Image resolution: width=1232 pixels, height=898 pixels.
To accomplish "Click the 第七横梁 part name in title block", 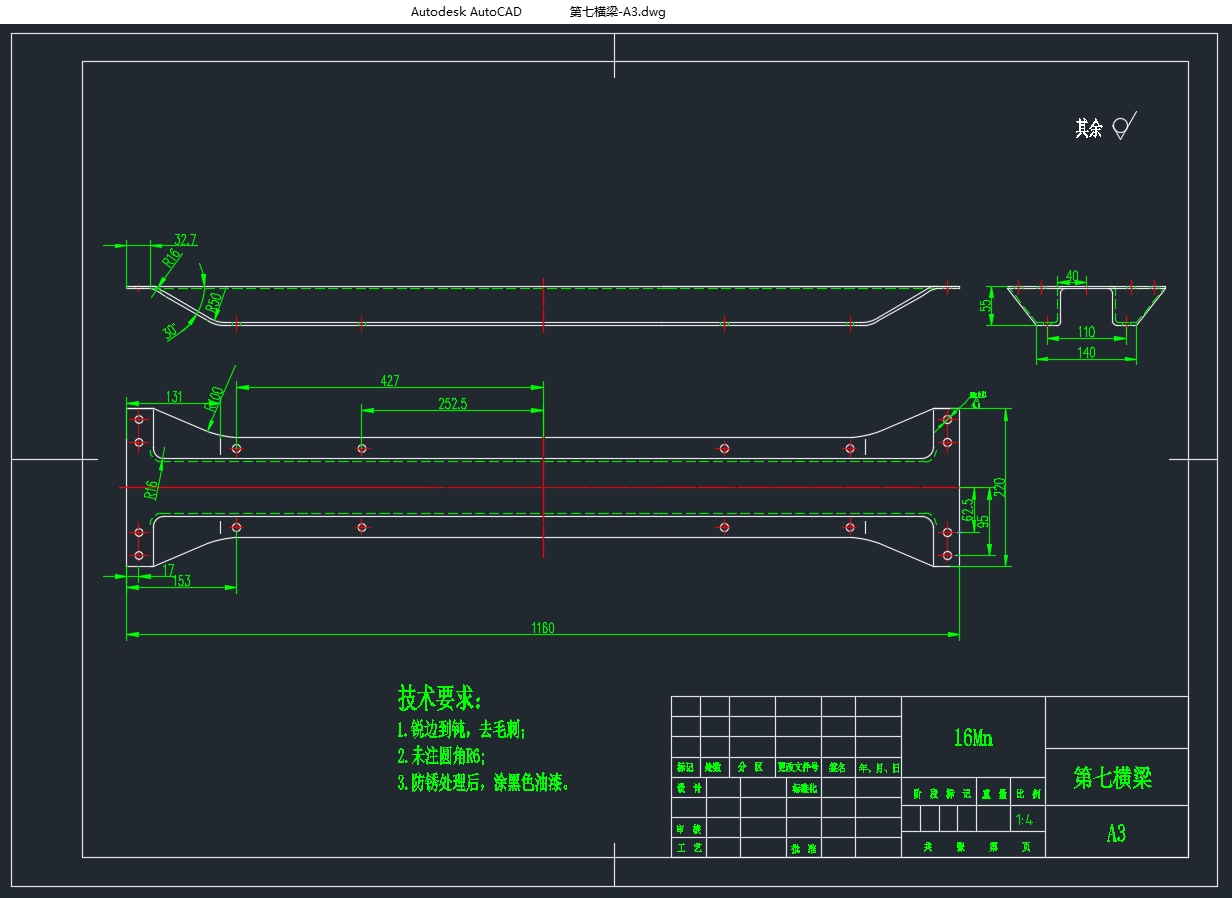I will point(1113,778).
